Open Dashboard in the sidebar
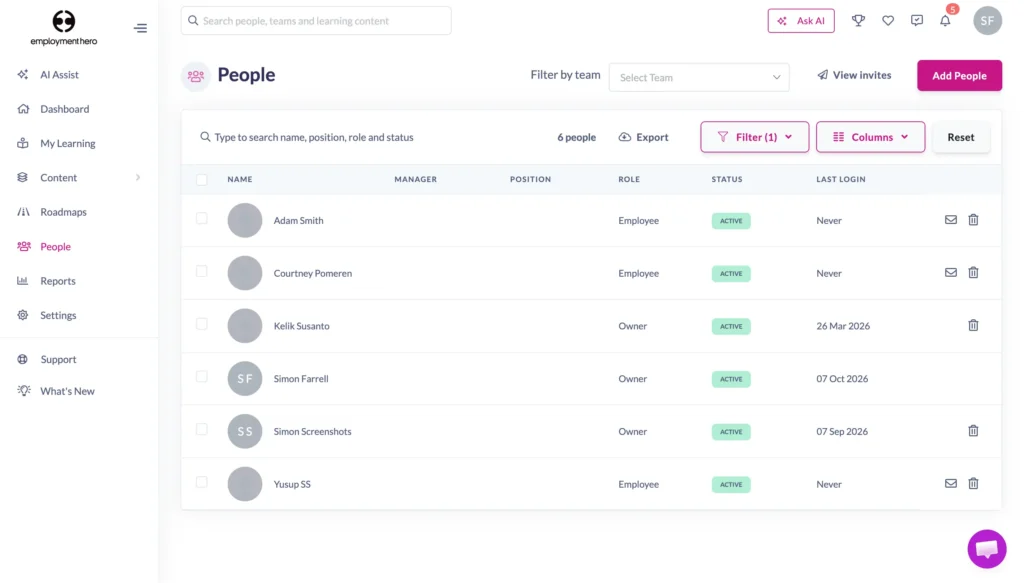The image size is (1024, 583). [65, 109]
